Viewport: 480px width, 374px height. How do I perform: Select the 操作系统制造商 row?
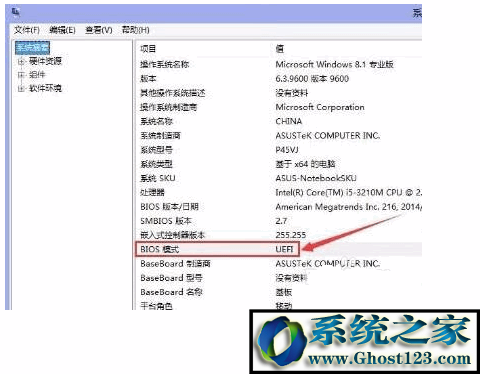(169, 107)
